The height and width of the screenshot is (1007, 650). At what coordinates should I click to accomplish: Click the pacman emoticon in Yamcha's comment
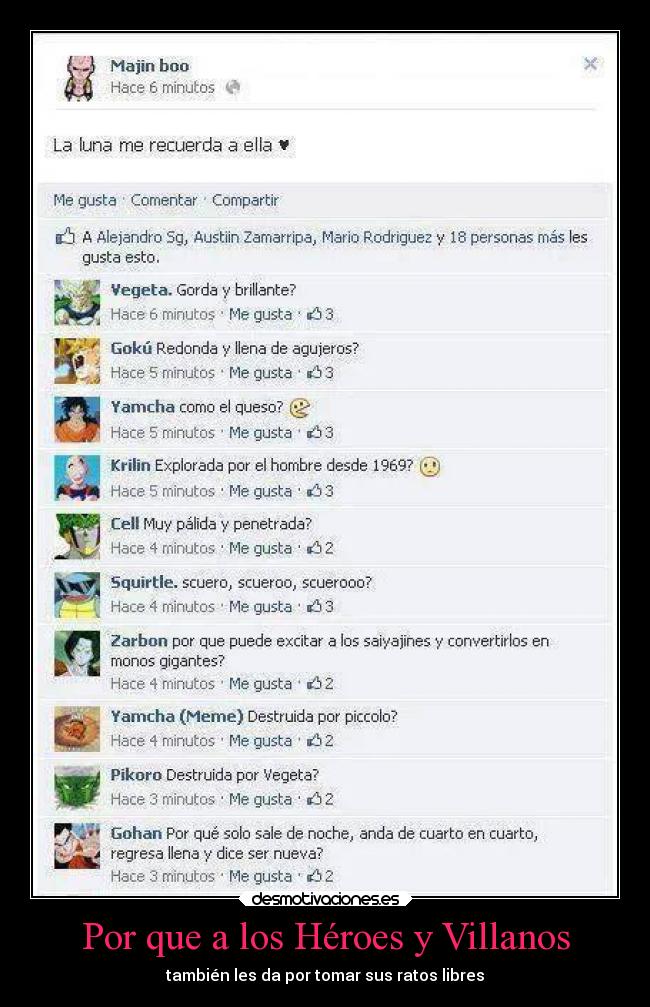(300, 408)
